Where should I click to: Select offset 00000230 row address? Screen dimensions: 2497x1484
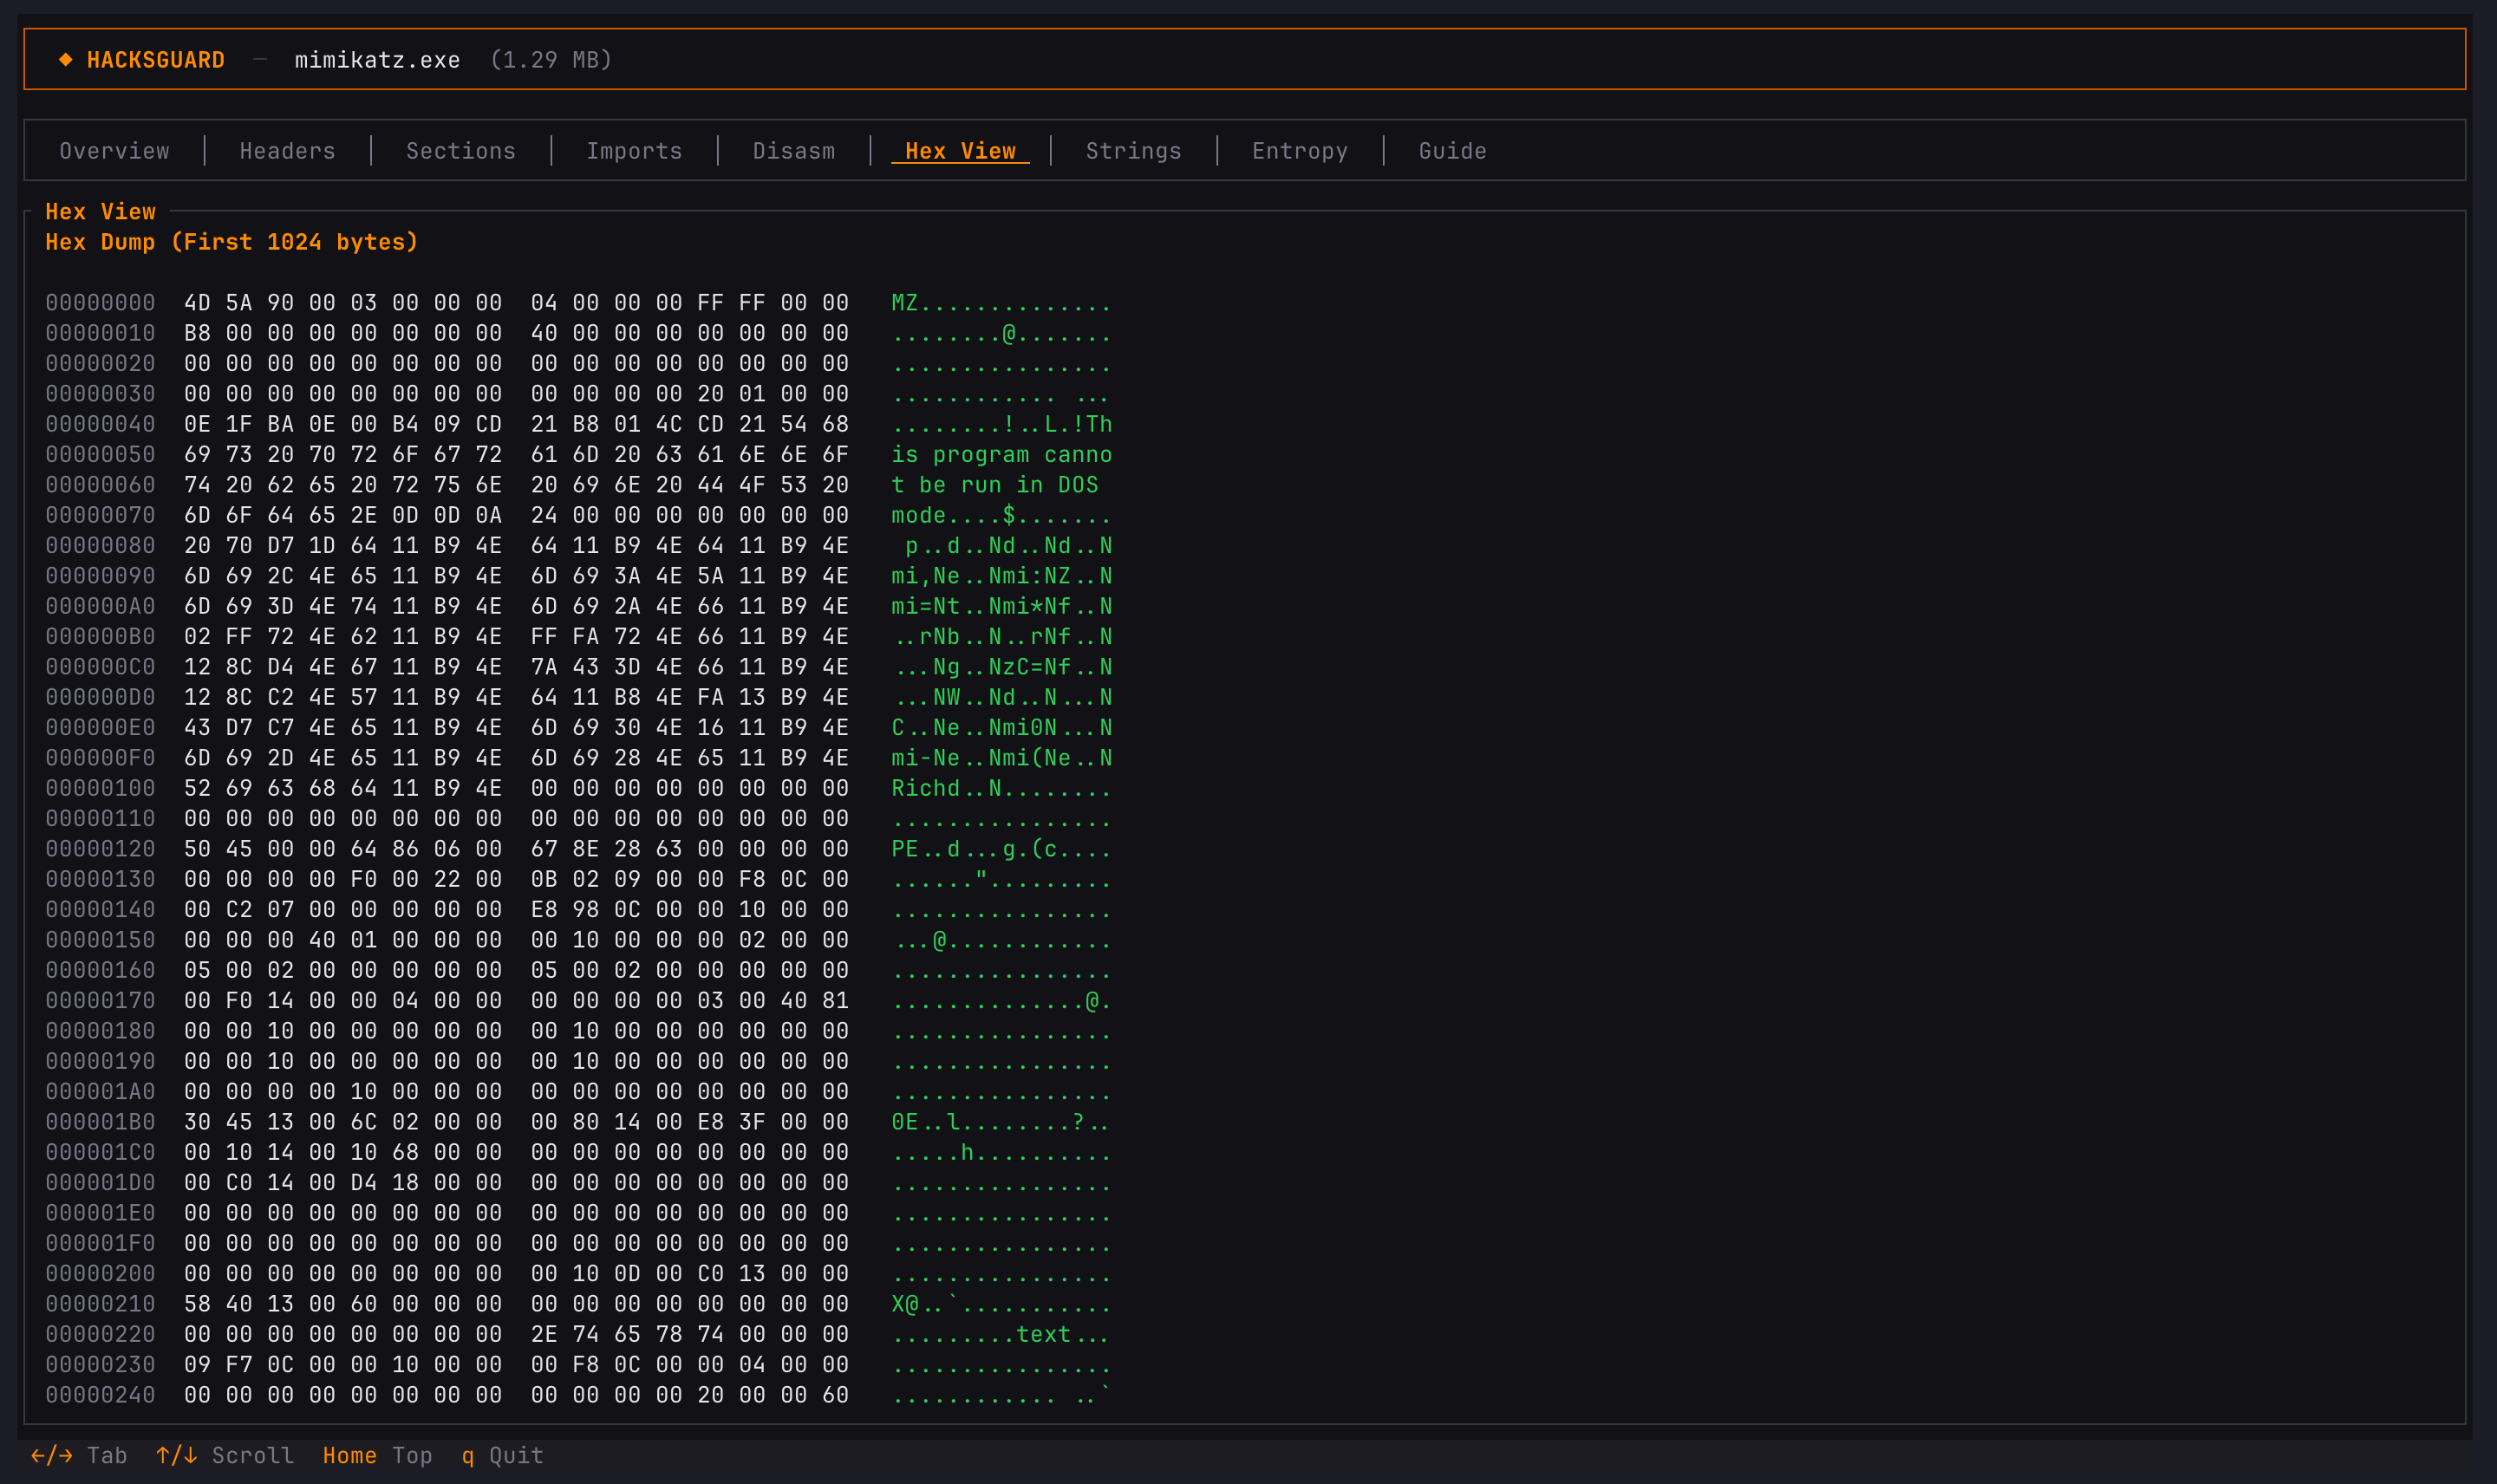click(x=100, y=1365)
